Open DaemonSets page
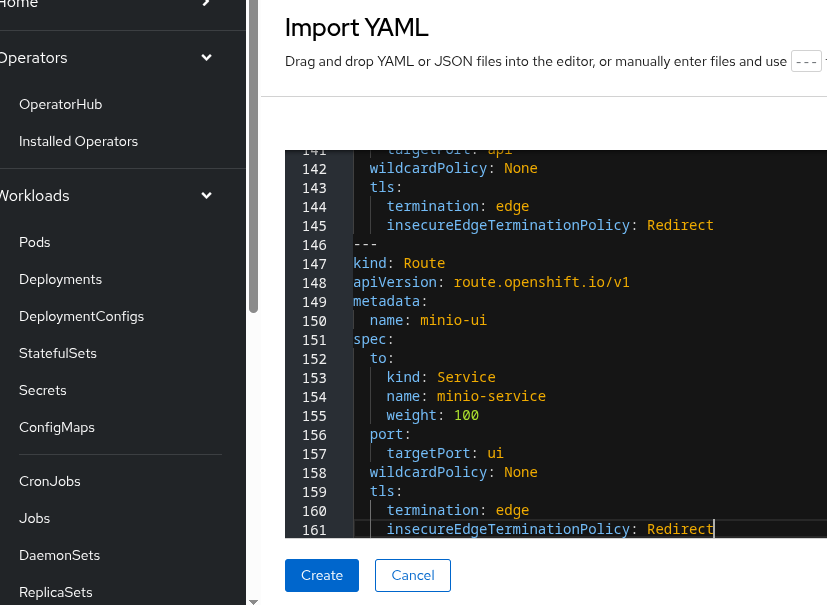This screenshot has width=827, height=605. click(x=59, y=555)
